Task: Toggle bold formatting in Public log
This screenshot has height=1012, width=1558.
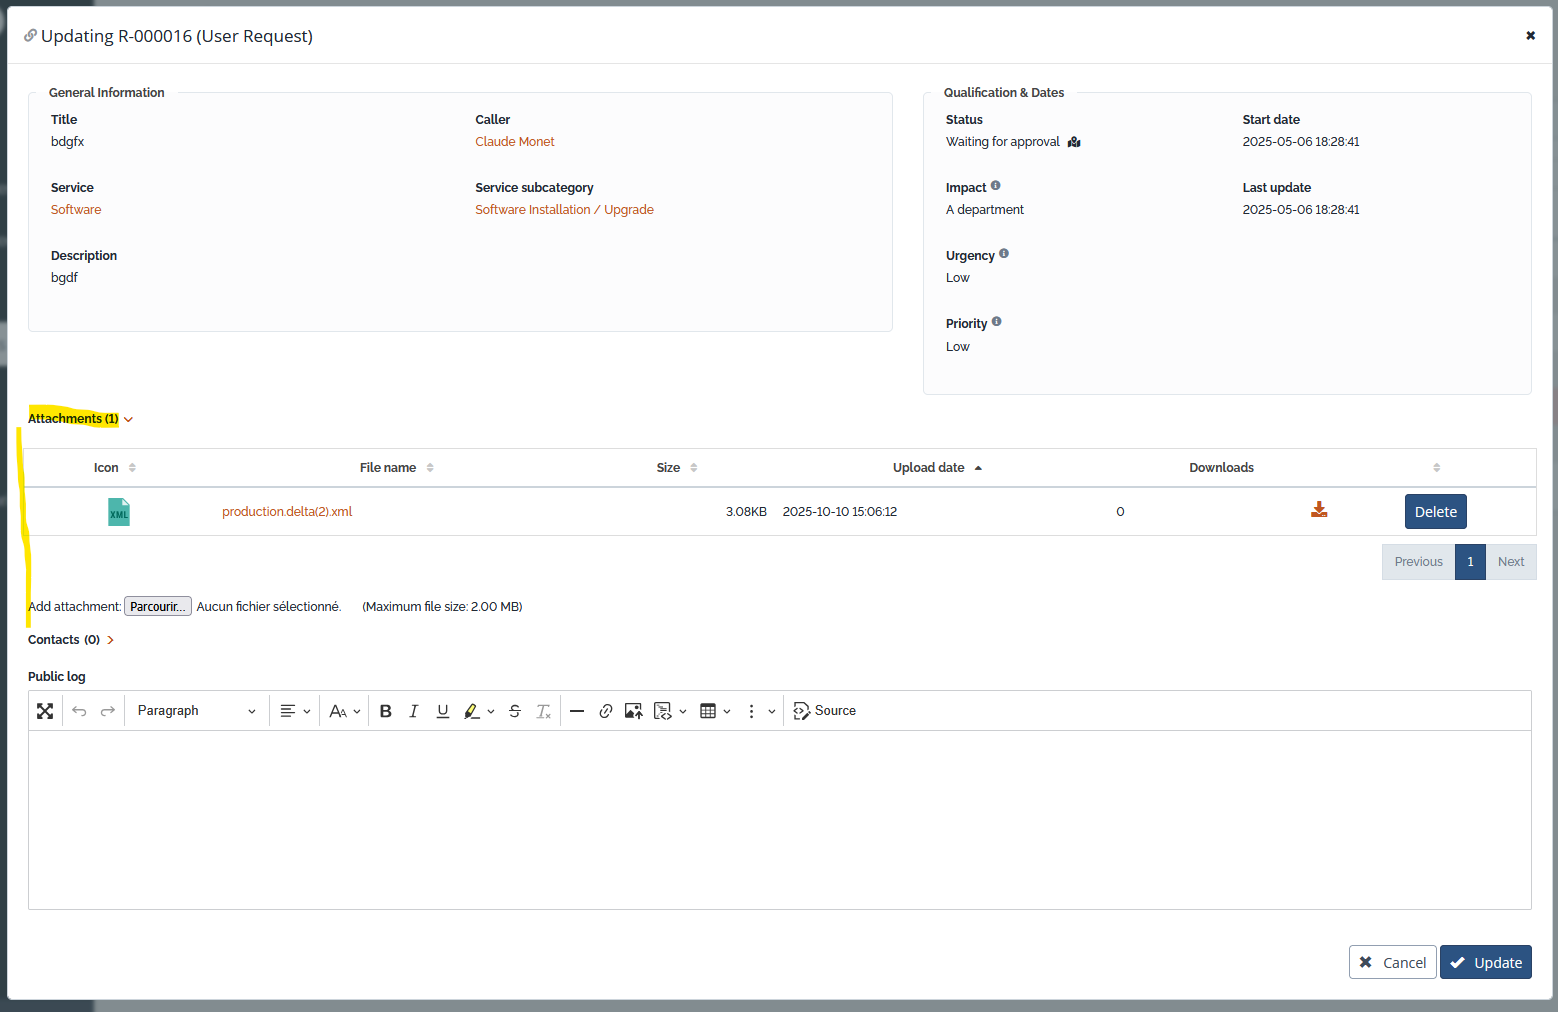Action: point(386,711)
